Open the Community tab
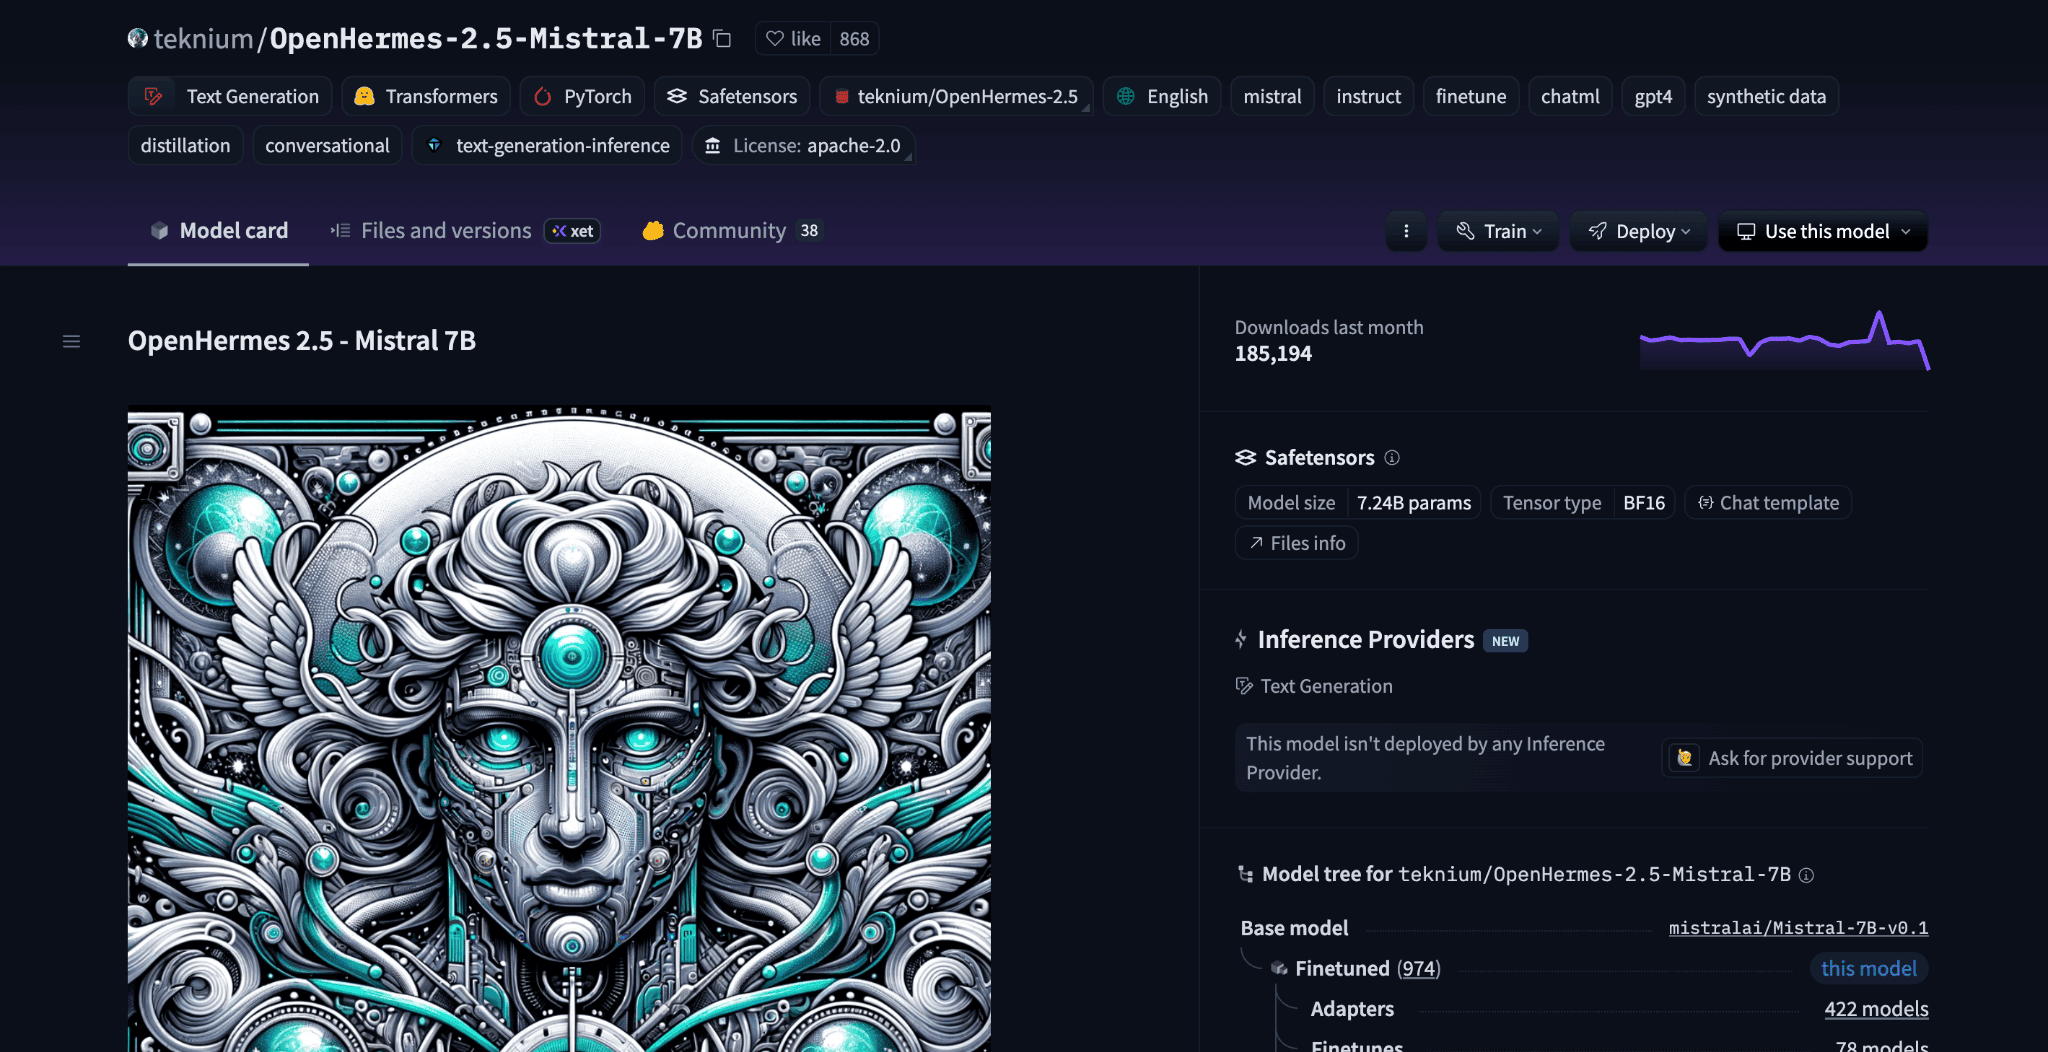The image size is (2048, 1052). 729,231
